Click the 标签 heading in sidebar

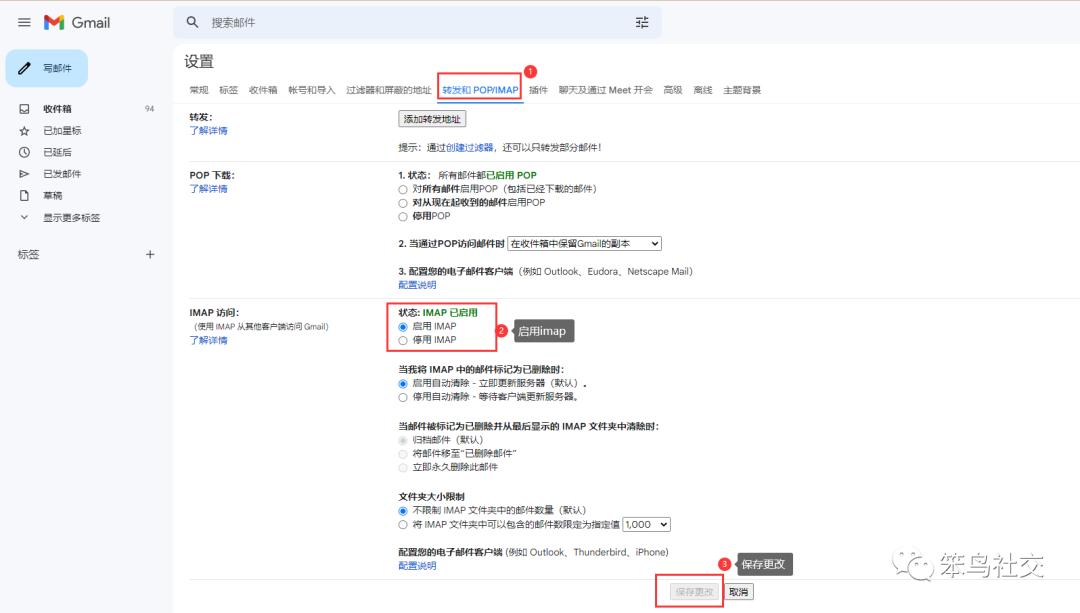(28, 254)
